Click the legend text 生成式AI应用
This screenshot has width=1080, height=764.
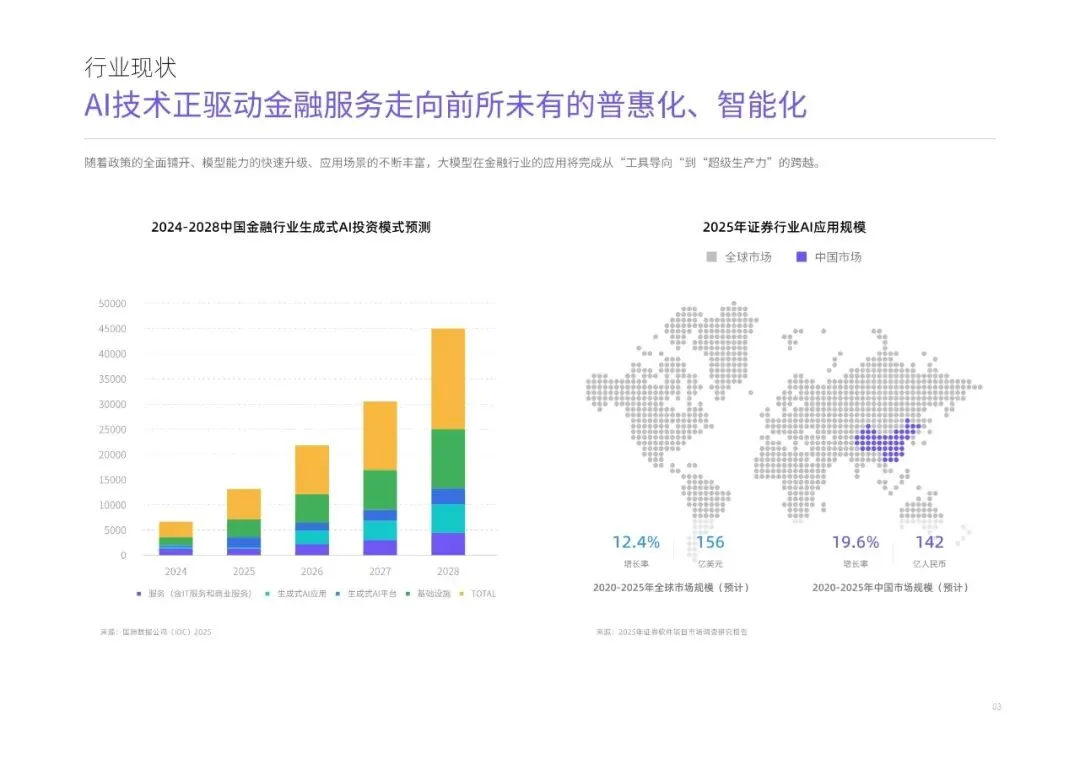302,594
